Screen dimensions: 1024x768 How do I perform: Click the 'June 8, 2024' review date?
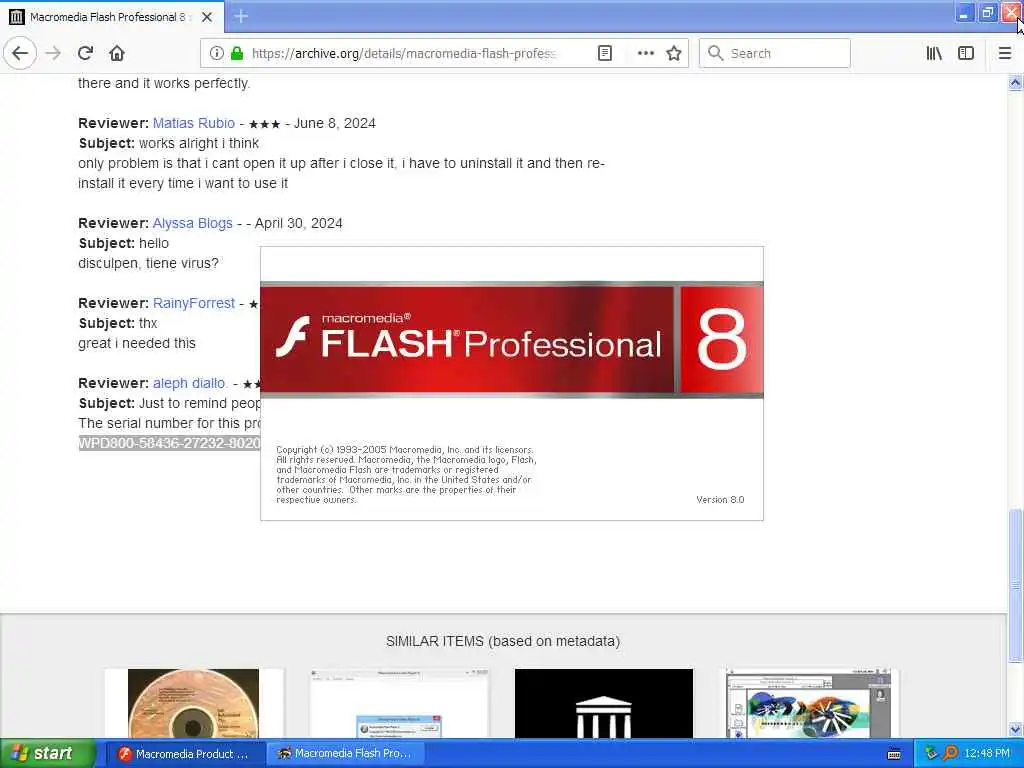(x=334, y=123)
